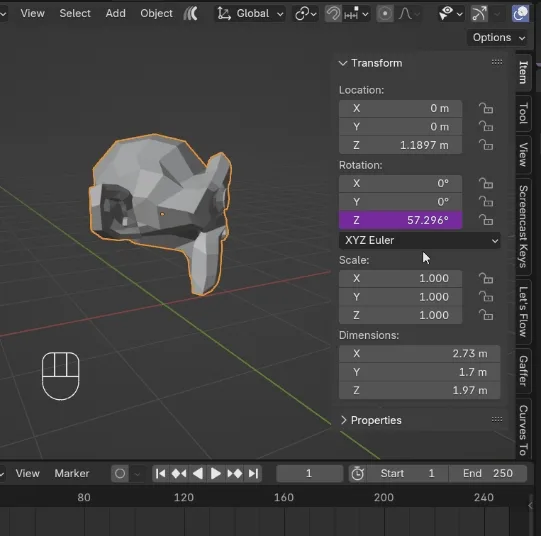Open the Select menu
The image size is (541, 536).
tap(75, 13)
